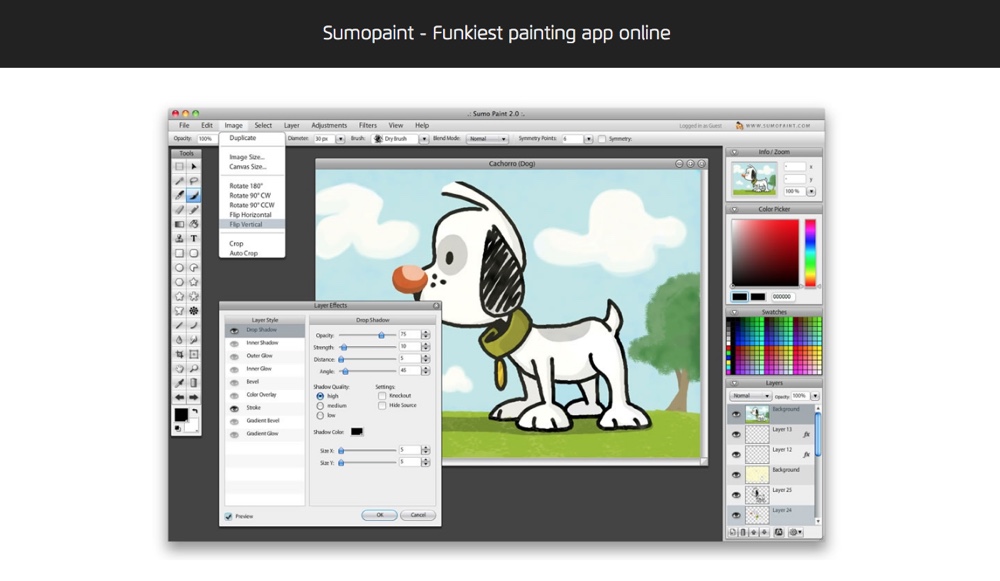Click the Shadow Color black swatch

[357, 432]
